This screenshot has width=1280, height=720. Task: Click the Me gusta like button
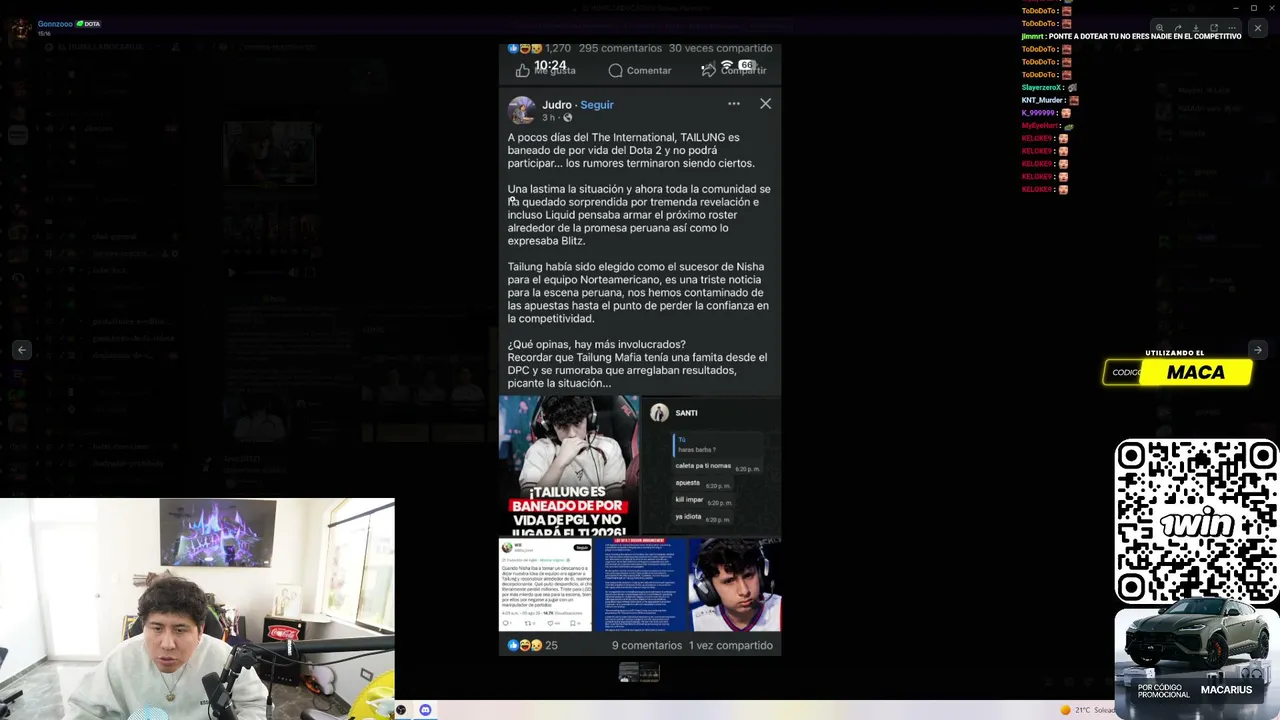(x=546, y=70)
